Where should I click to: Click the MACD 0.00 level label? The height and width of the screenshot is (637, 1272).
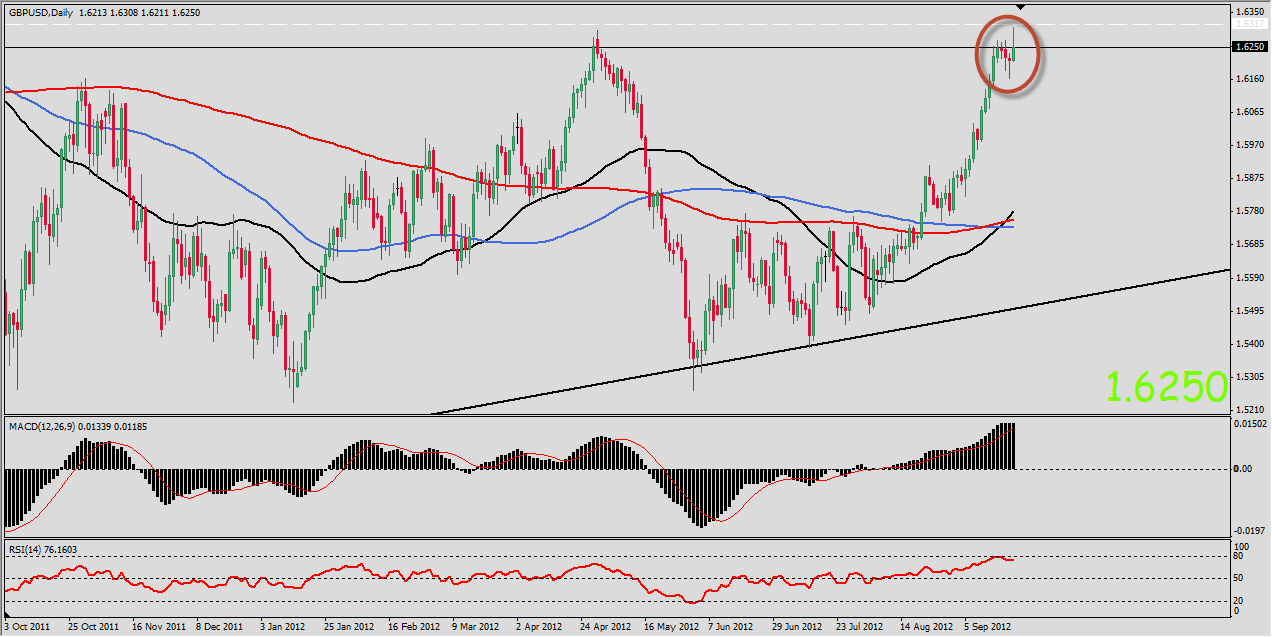coord(1242,469)
